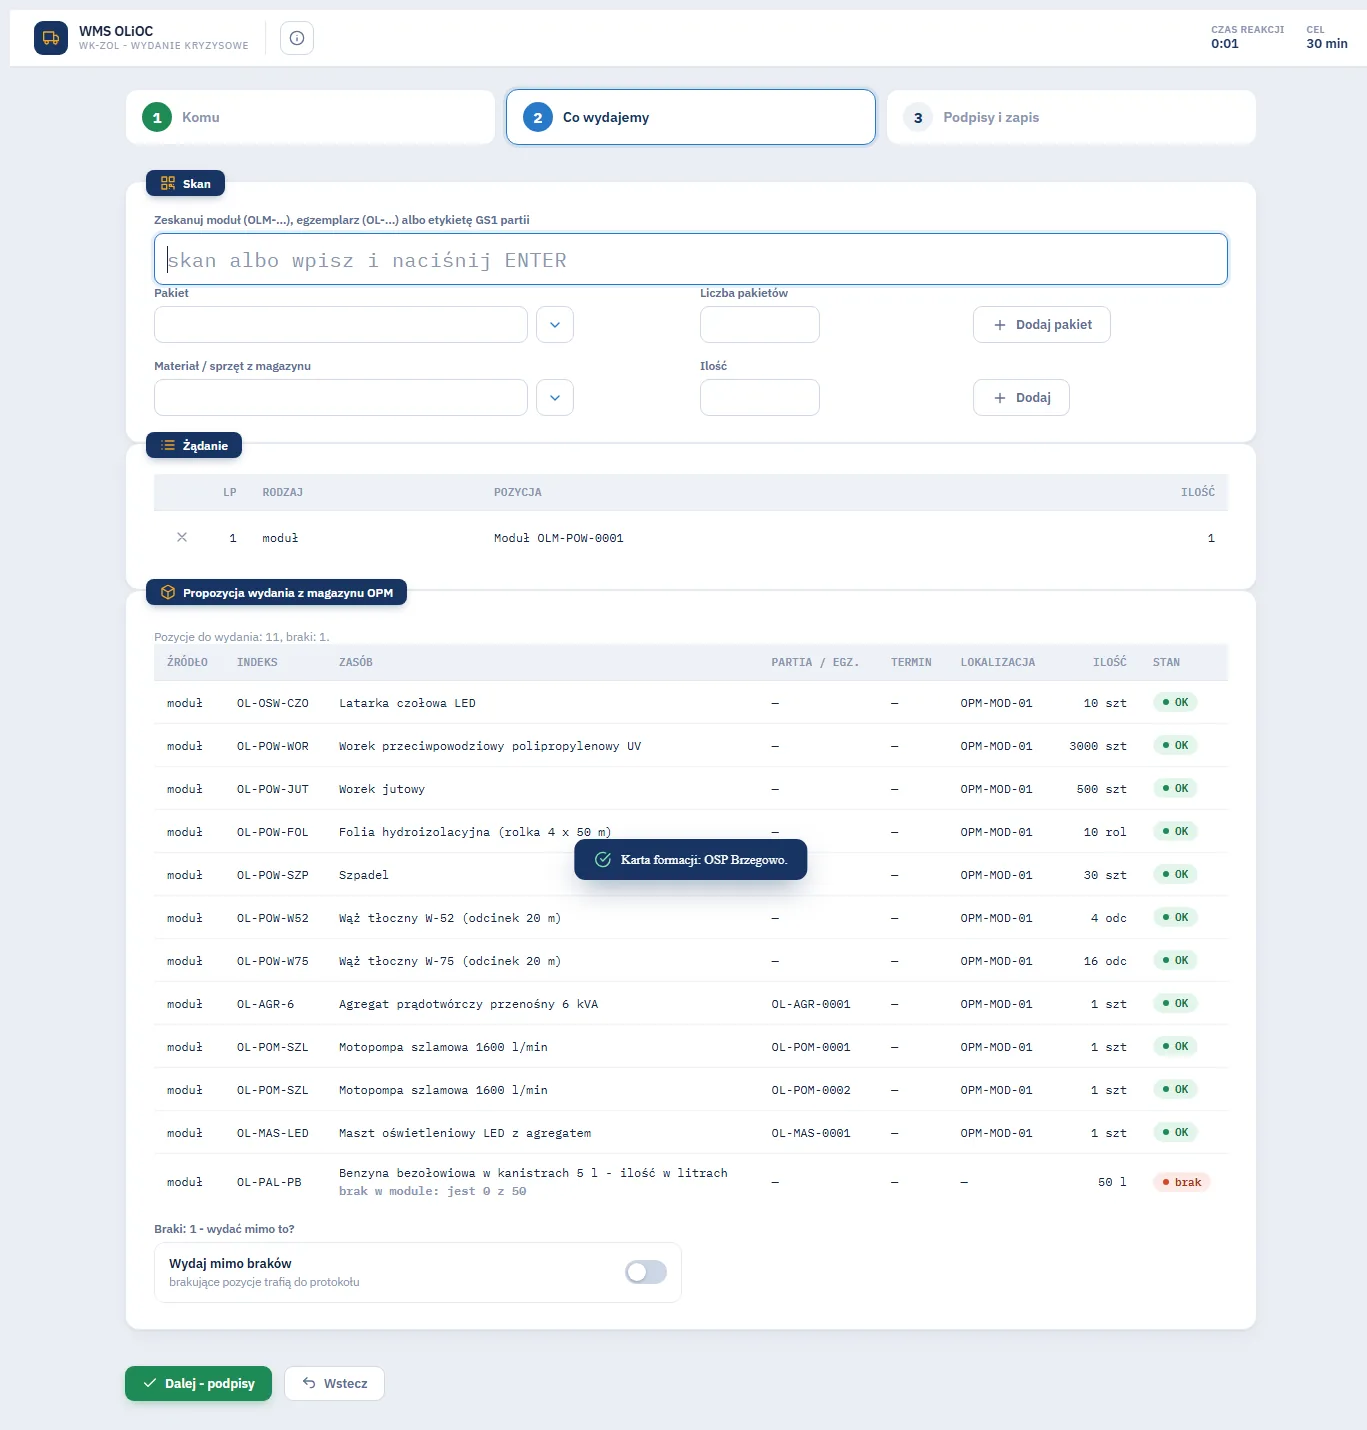Click index 'OL-POW-FOL' in the table
This screenshot has width=1367, height=1430.
click(273, 832)
